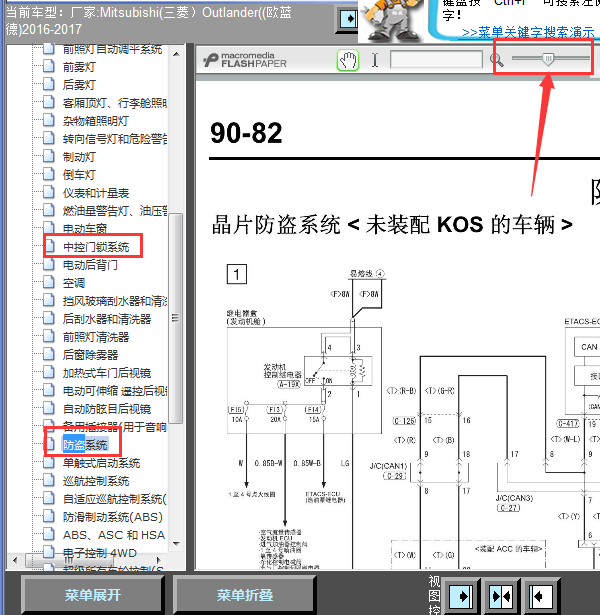Click the J/C(CAN3) label in diagram

click(x=514, y=498)
